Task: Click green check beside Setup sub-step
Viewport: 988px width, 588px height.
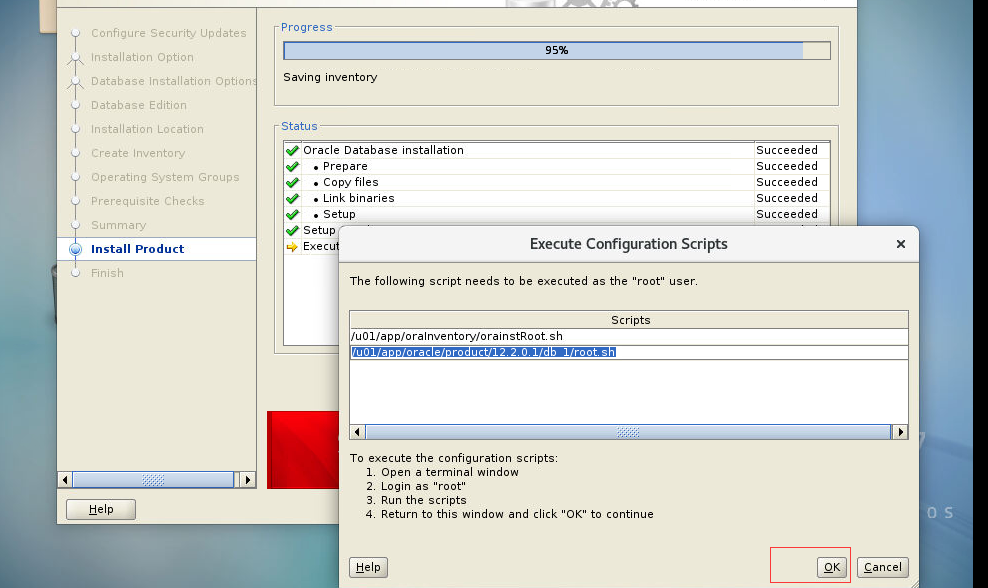Action: (x=292, y=214)
